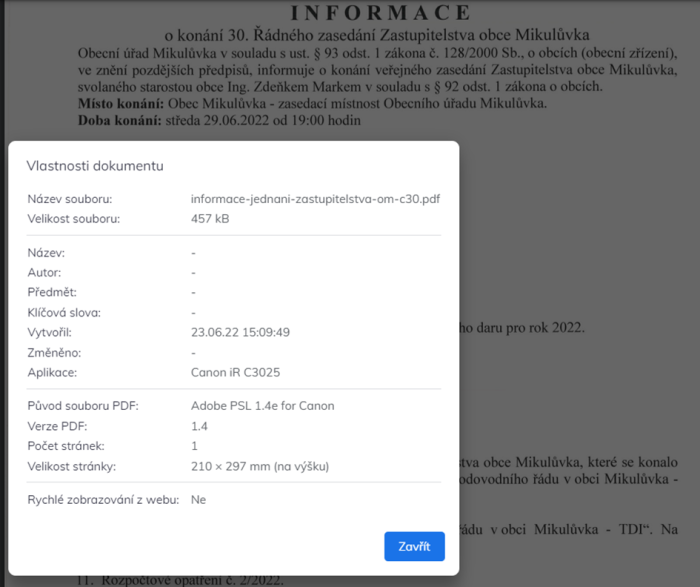
Task: Click the application value Canon iR C3025
Action: (235, 372)
